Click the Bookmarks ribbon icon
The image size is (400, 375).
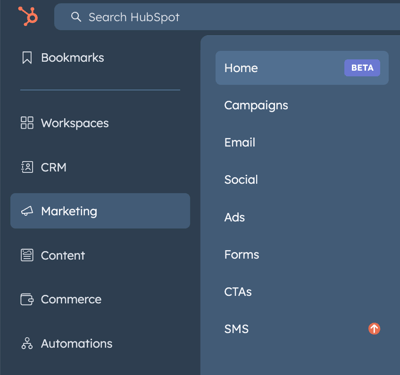point(27,58)
